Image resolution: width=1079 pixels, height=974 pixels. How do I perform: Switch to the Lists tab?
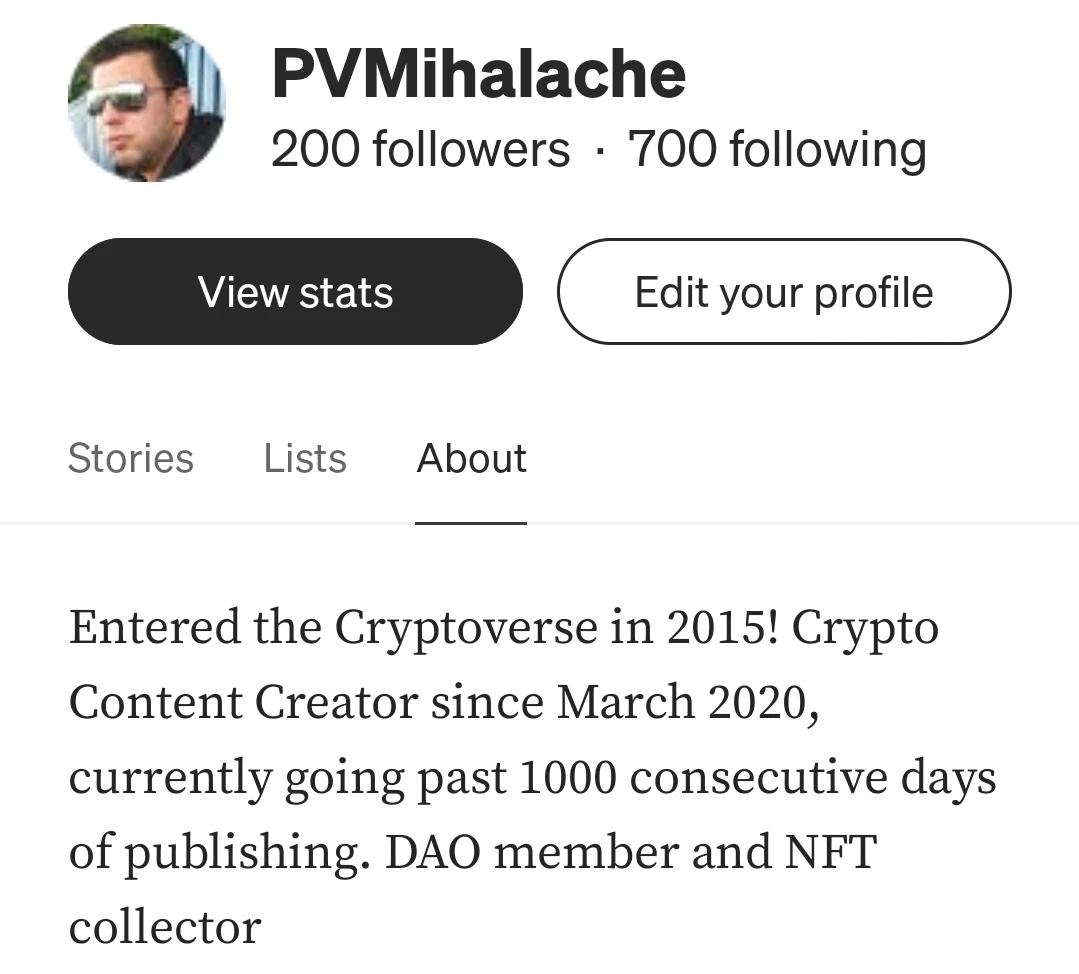coord(305,458)
